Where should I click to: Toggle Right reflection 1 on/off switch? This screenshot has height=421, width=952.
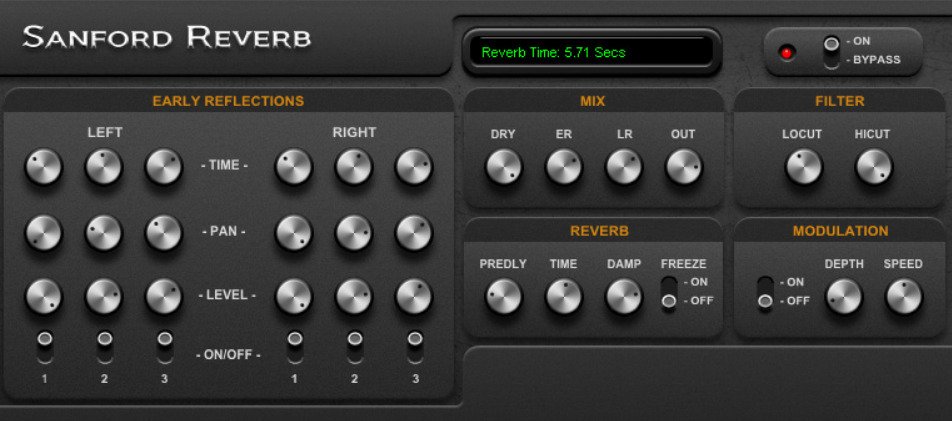pyautogui.click(x=294, y=347)
